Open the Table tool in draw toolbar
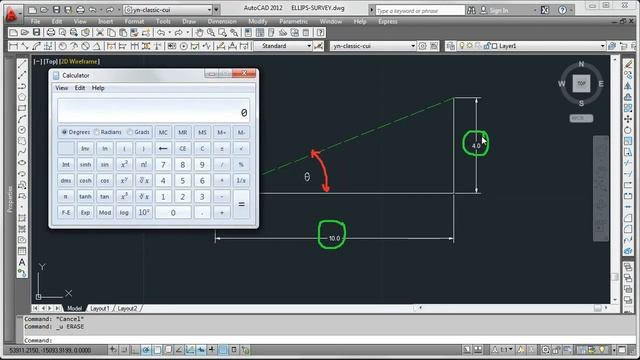Image resolution: width=640 pixels, height=360 pixels. [x=22, y=251]
